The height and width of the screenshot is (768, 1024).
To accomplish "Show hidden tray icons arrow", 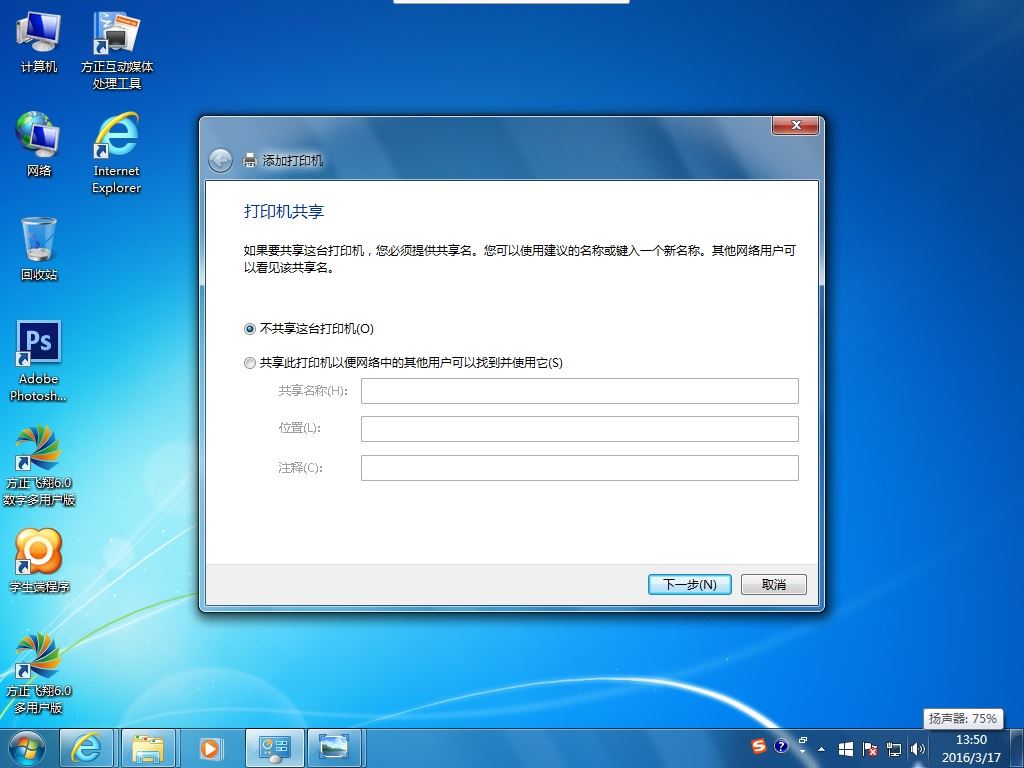I will (822, 749).
